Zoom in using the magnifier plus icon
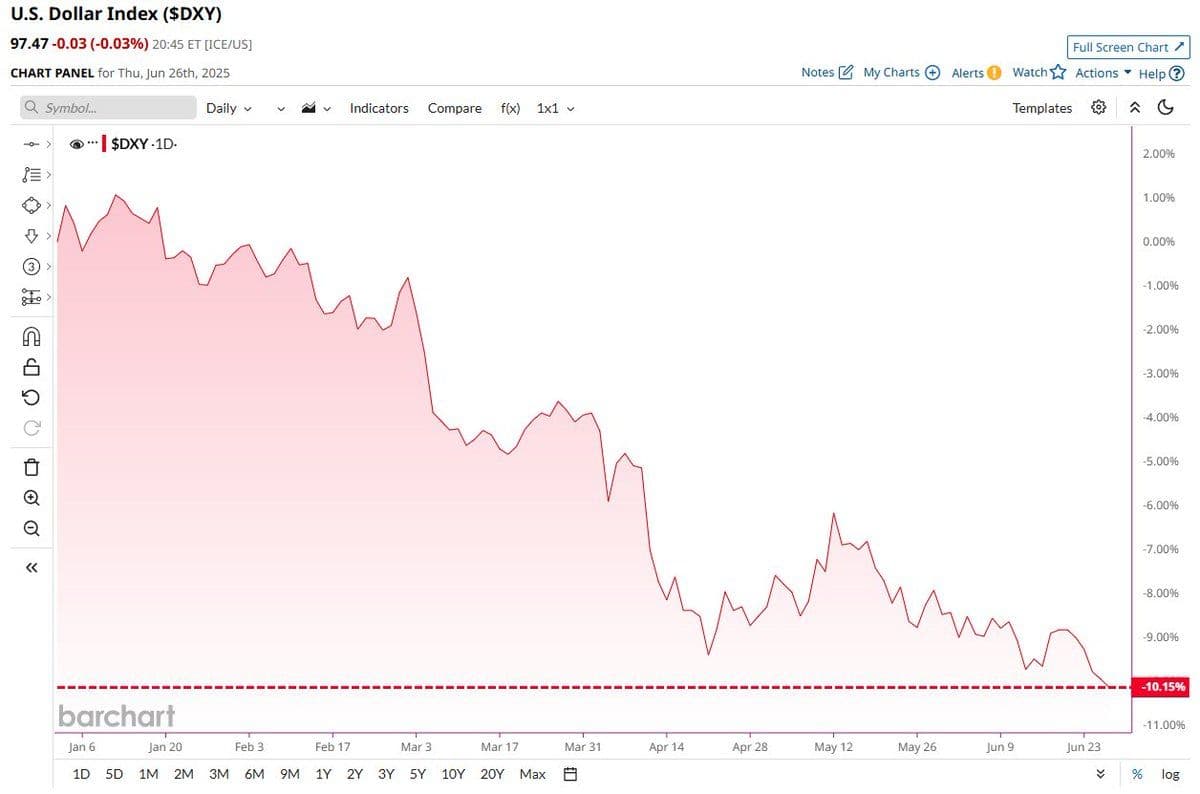 [31, 498]
